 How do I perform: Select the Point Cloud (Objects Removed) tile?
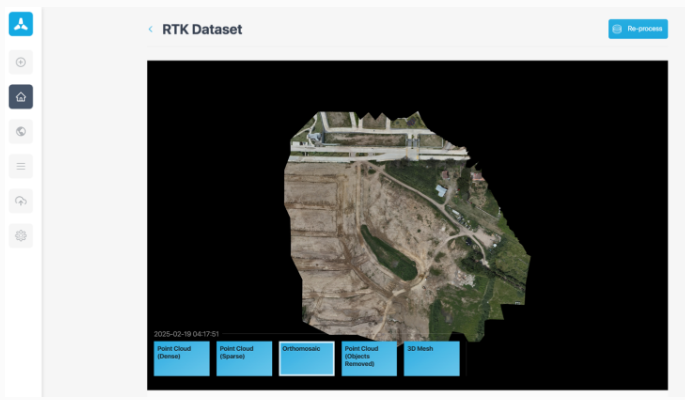[x=369, y=359]
